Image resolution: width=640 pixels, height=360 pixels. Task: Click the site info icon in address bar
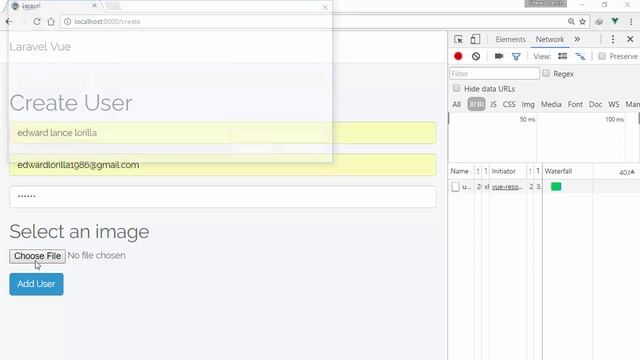(x=67, y=22)
